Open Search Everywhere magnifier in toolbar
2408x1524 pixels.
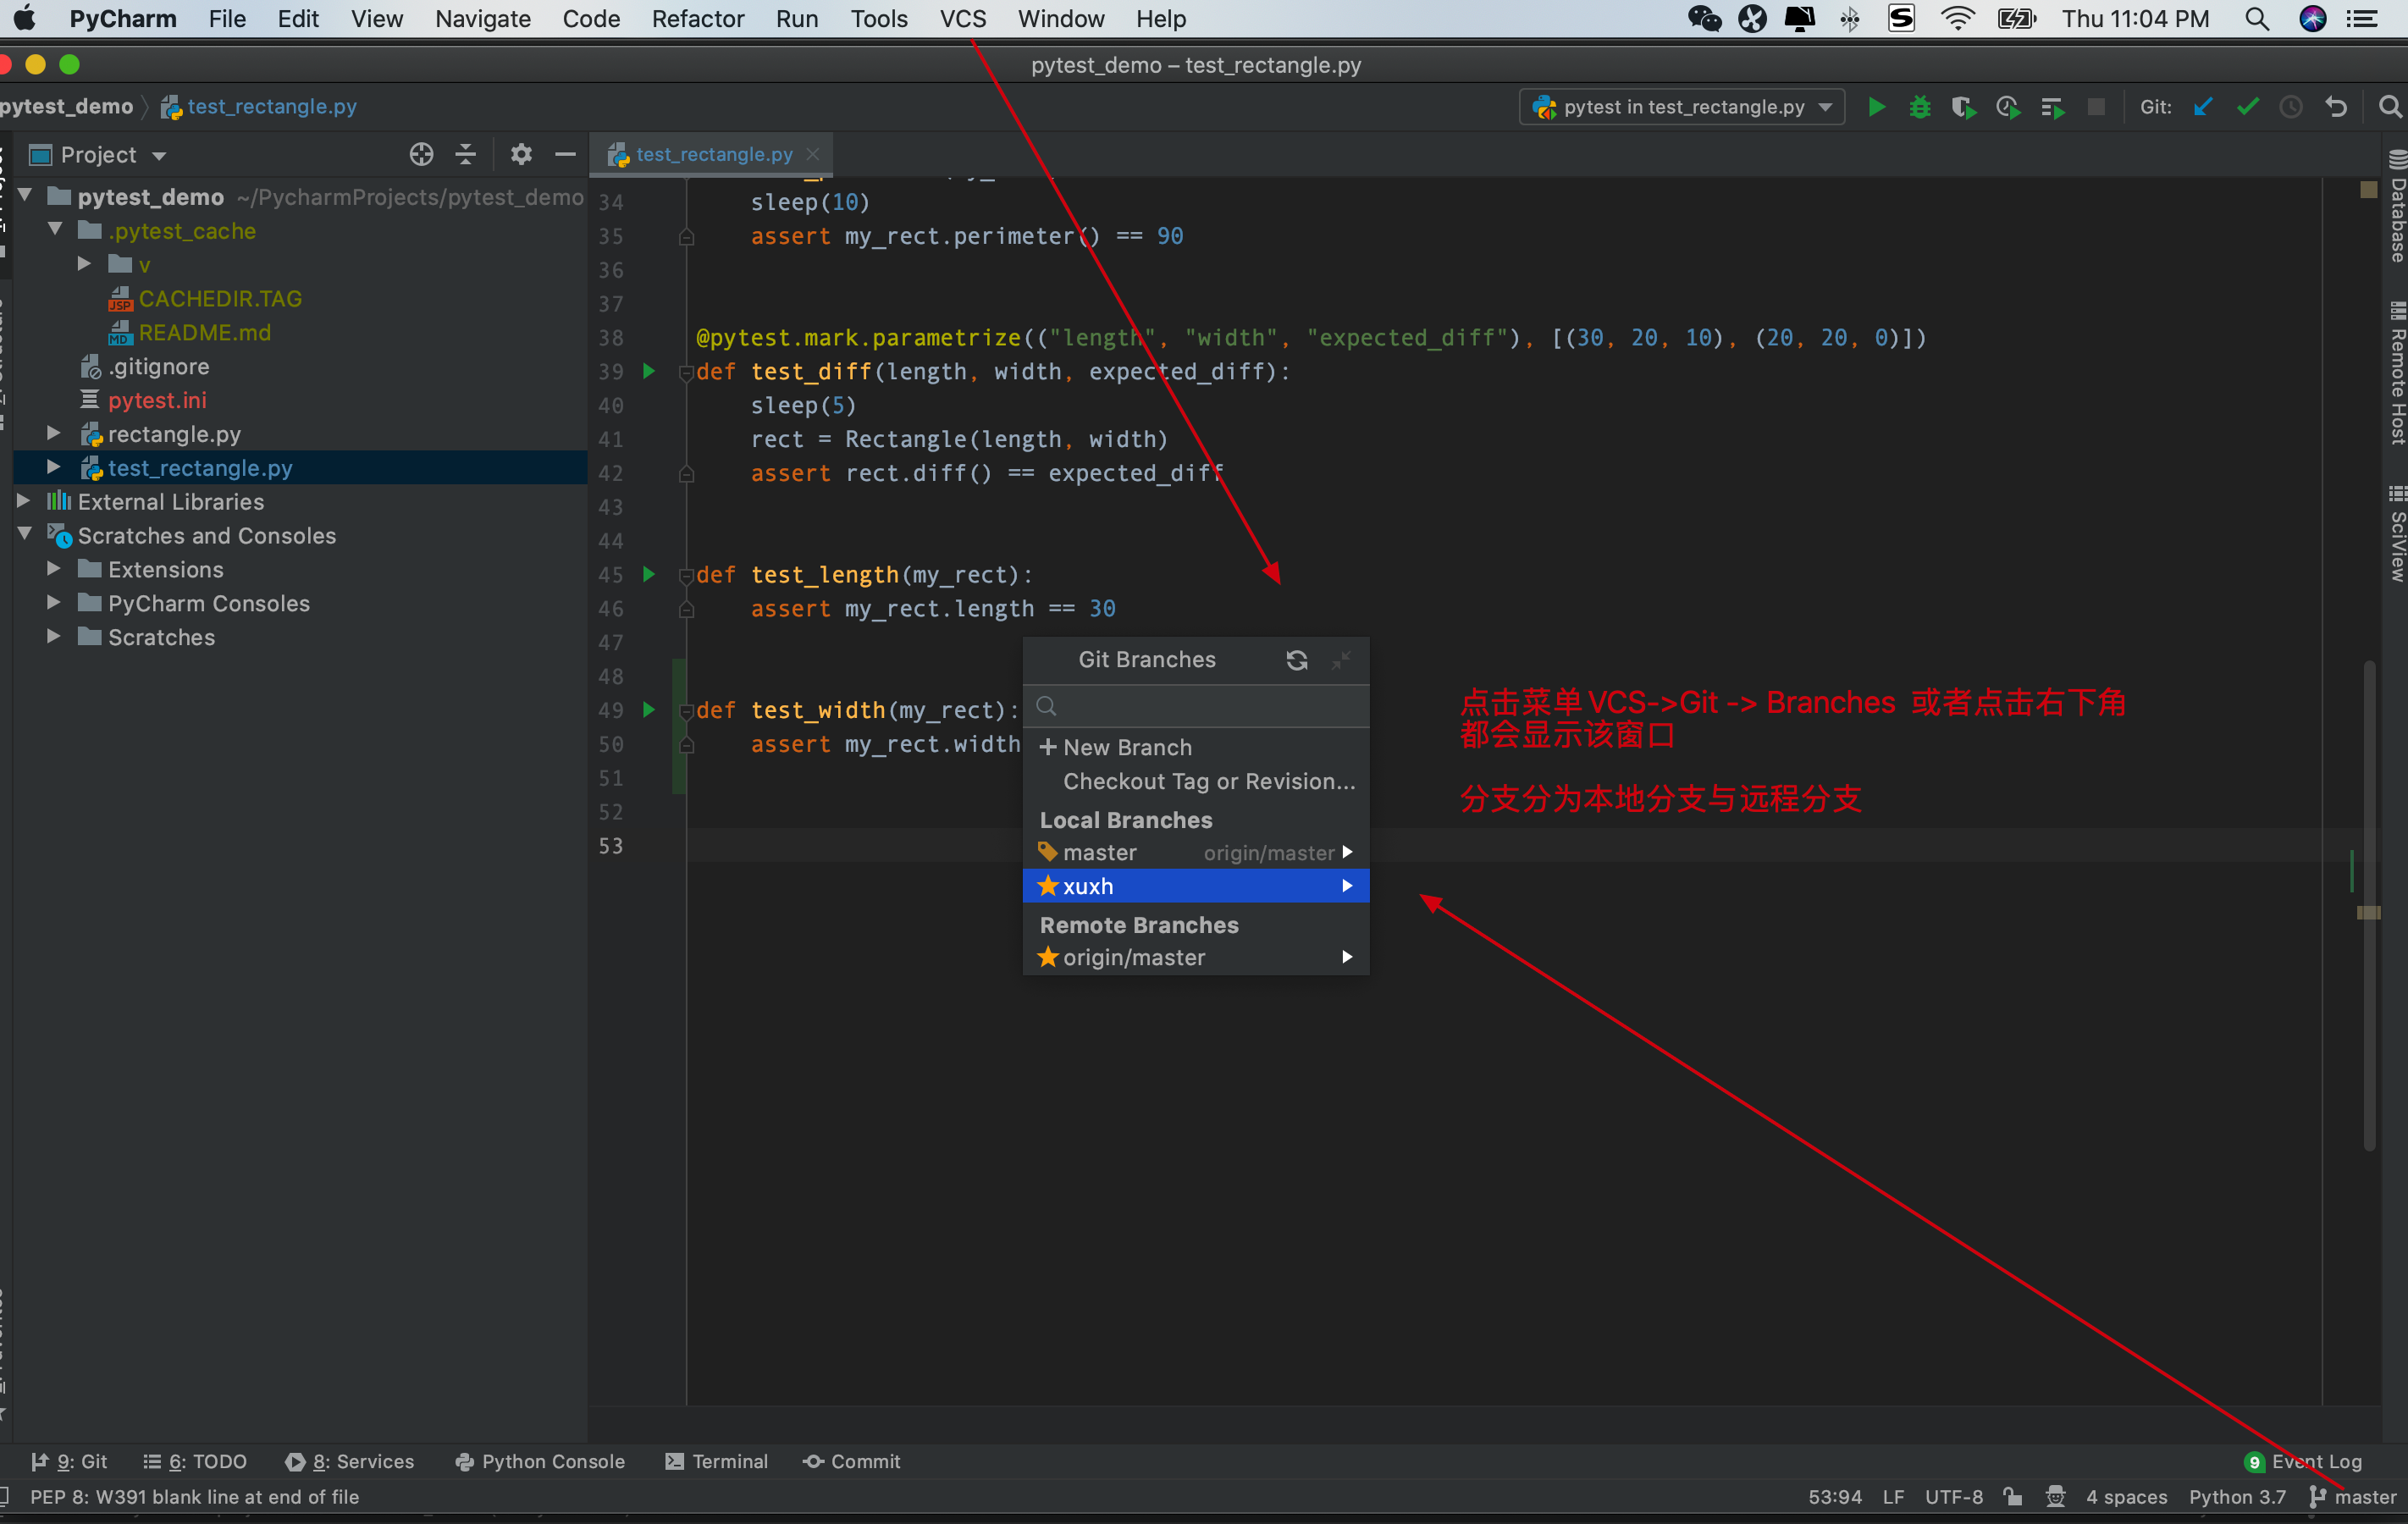tap(2389, 107)
